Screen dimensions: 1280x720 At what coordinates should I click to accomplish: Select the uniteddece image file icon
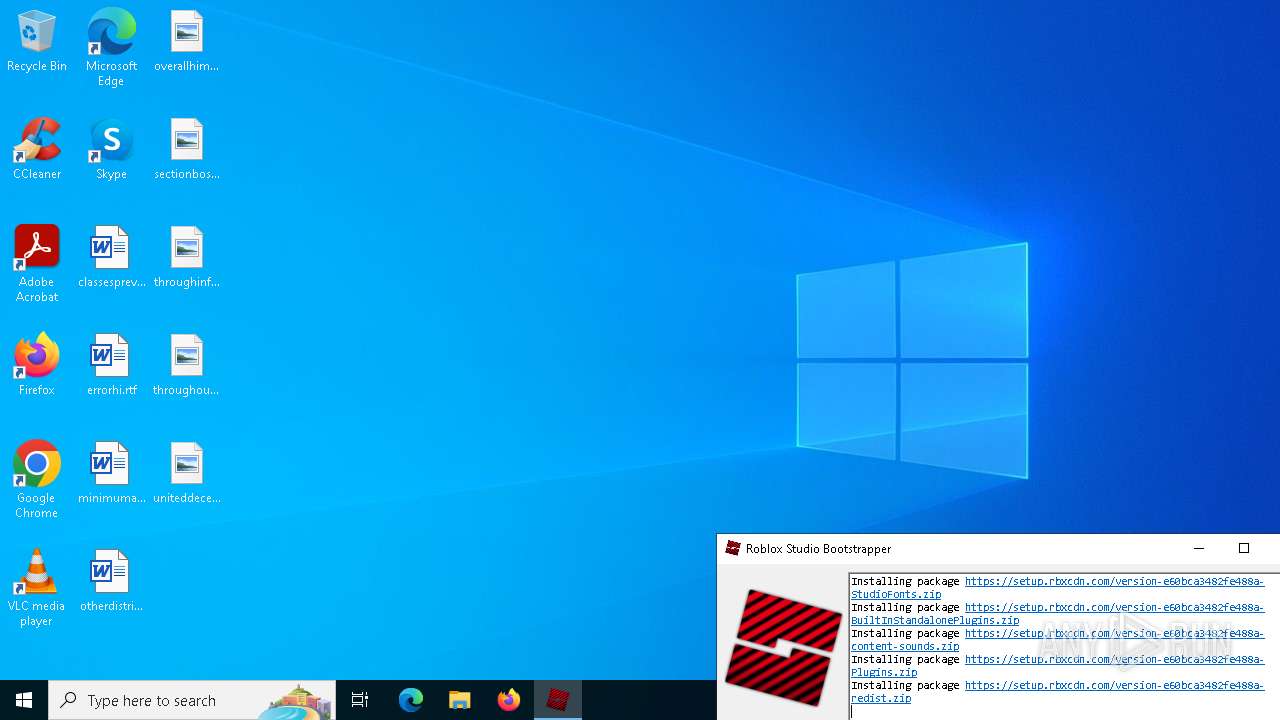pyautogui.click(x=186, y=474)
